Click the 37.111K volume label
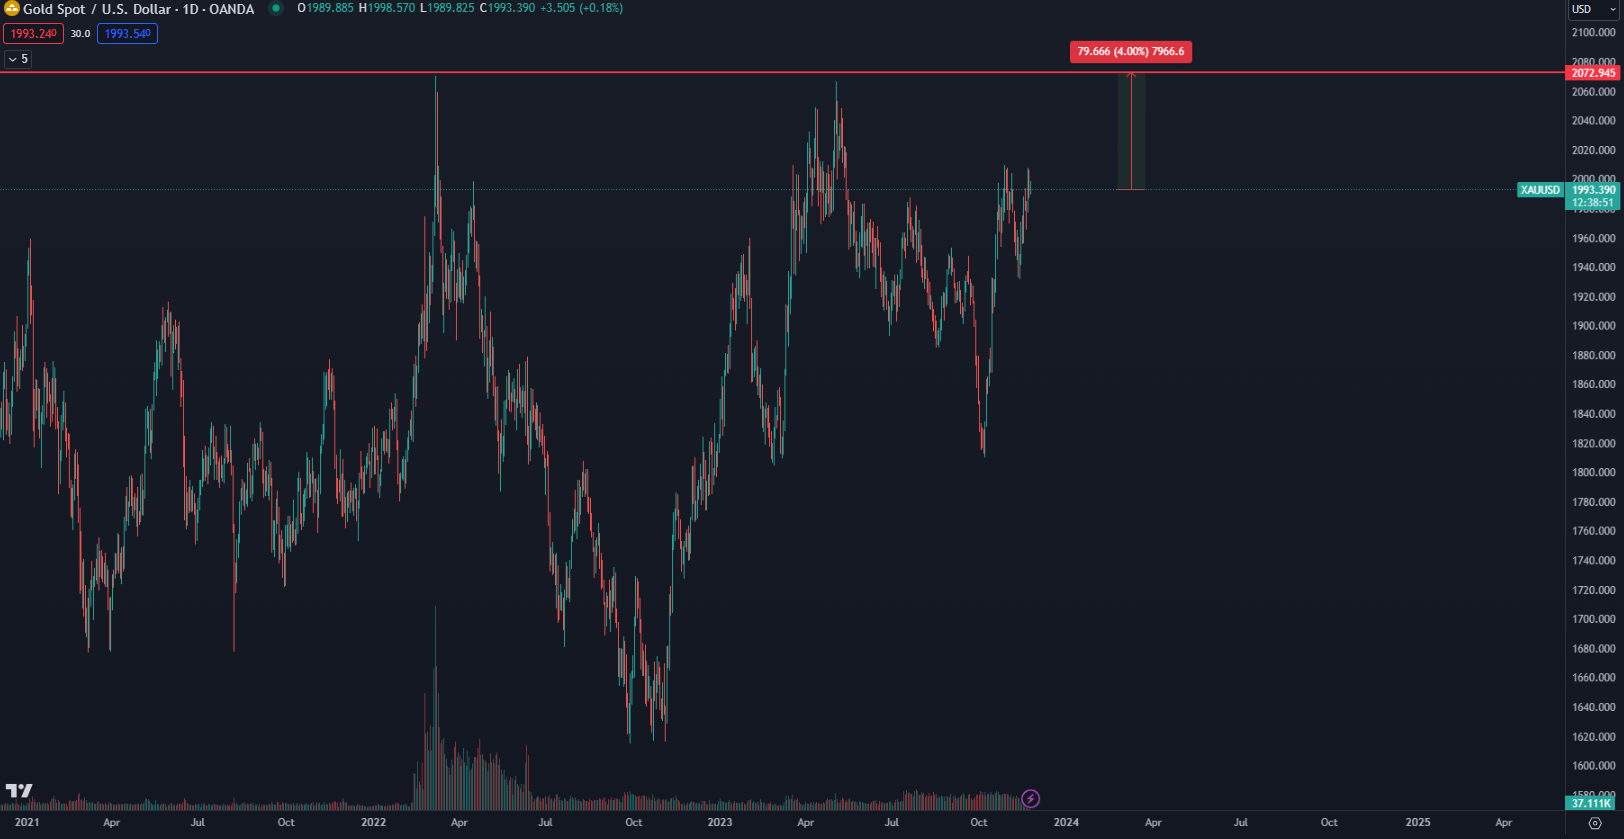The height and width of the screenshot is (839, 1624). point(1590,803)
